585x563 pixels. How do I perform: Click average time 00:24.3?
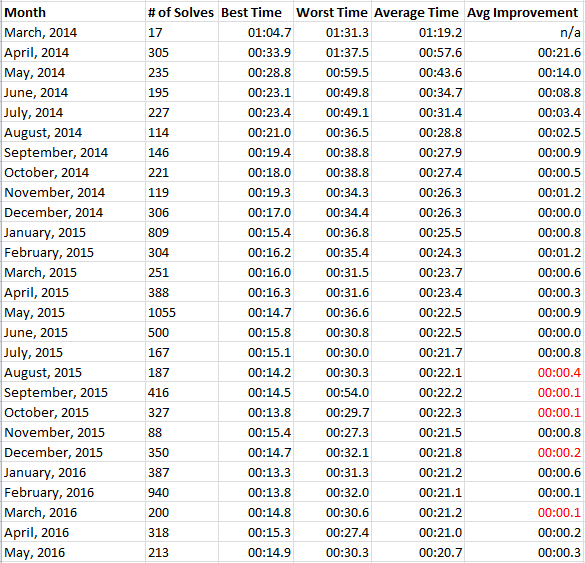(x=418, y=252)
